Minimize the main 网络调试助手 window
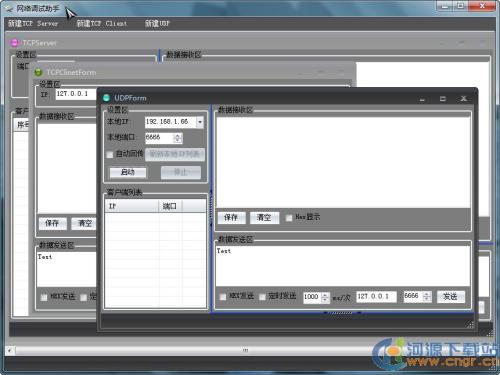The image size is (500, 375). click(x=445, y=6)
